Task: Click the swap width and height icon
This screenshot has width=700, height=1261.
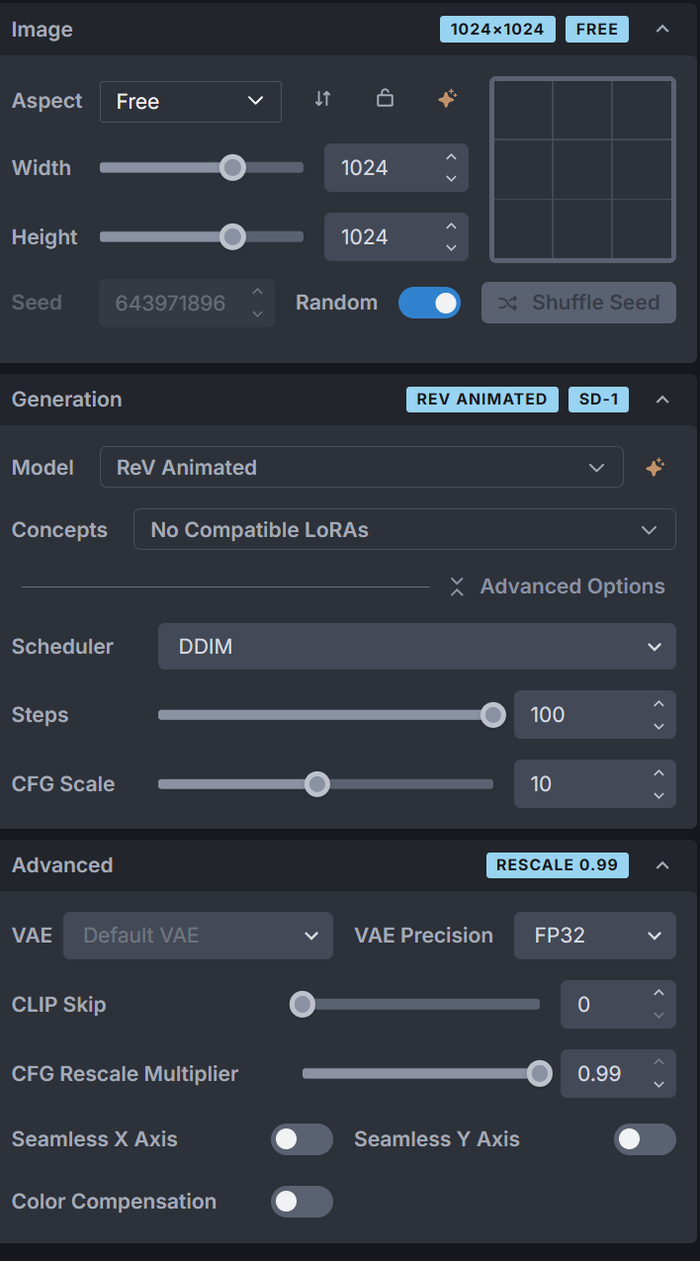Action: tap(322, 99)
